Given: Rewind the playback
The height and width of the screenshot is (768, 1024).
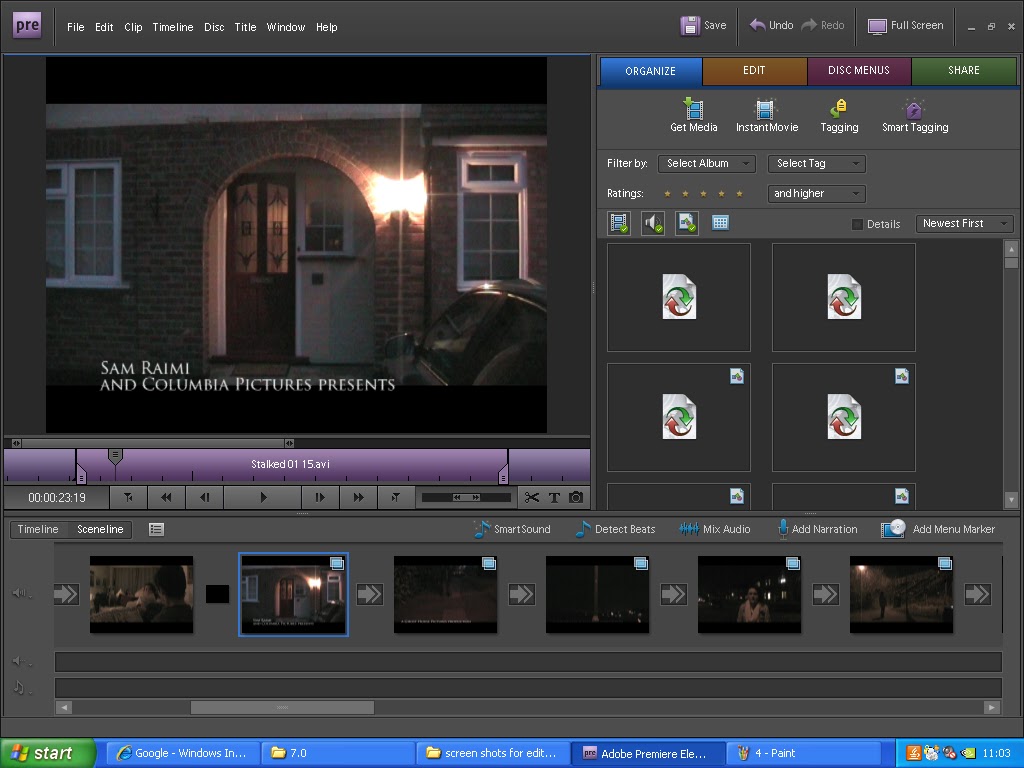Looking at the screenshot, I should click(x=166, y=498).
